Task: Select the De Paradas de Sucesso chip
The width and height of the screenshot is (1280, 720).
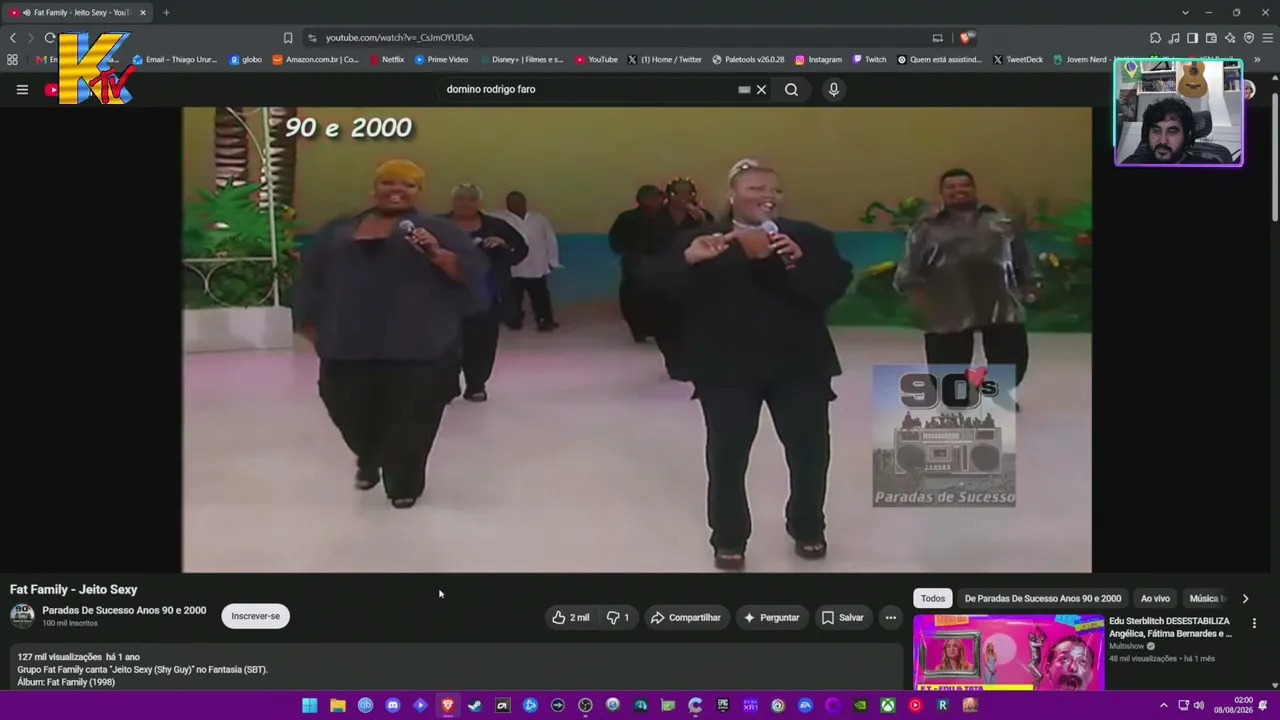Action: pyautogui.click(x=1043, y=598)
